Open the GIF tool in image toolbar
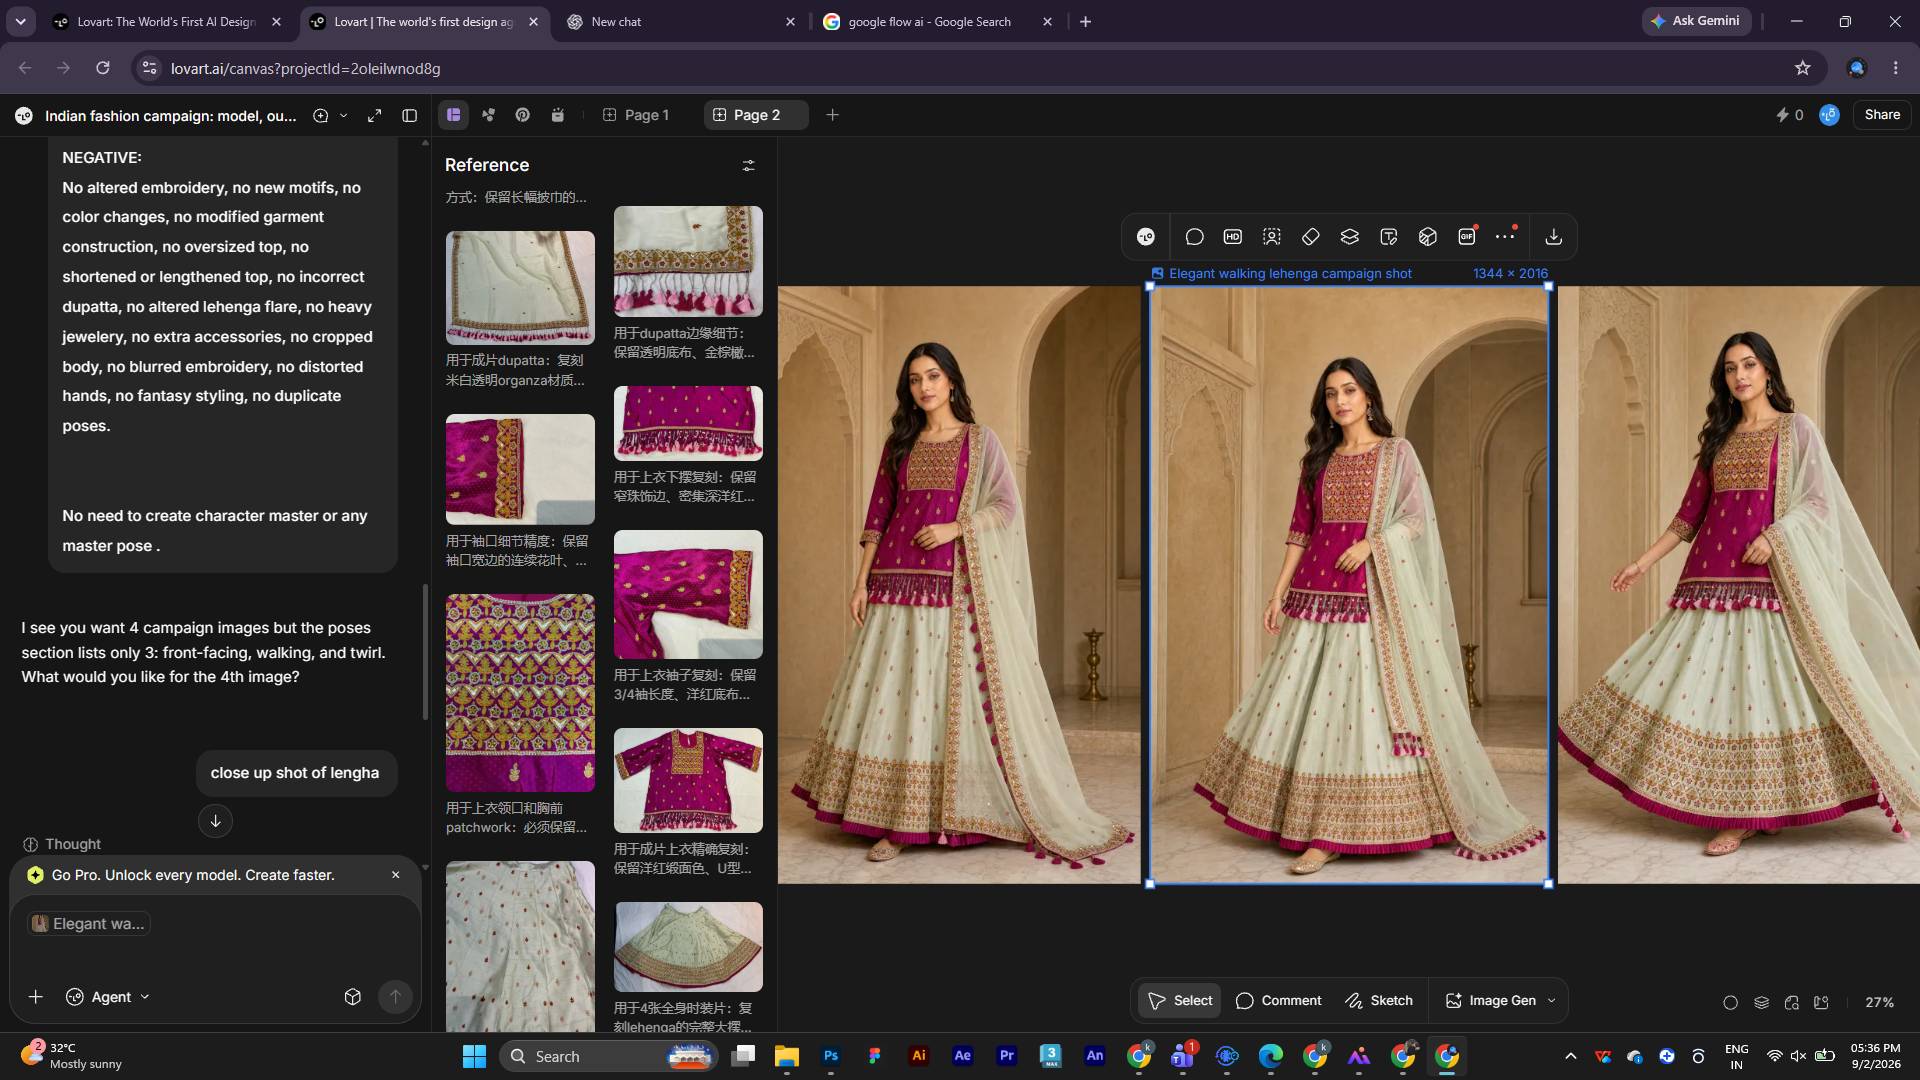The image size is (1920, 1080). coord(1467,237)
